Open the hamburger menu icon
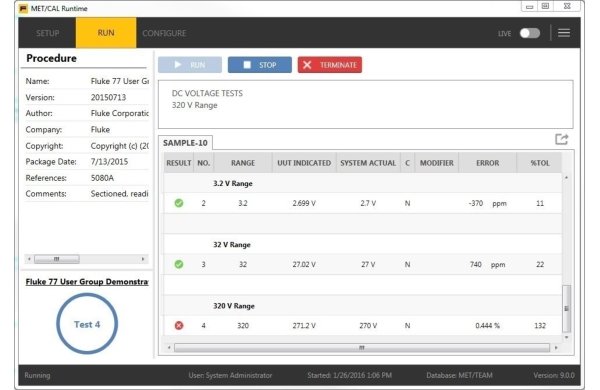600x390 pixels. click(x=564, y=33)
